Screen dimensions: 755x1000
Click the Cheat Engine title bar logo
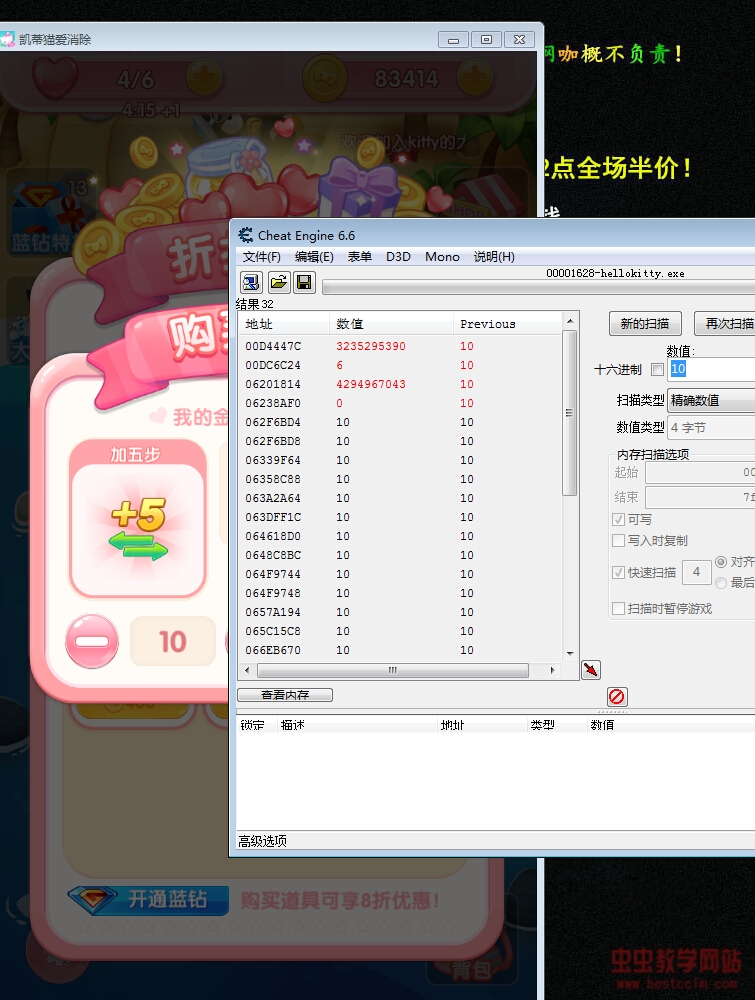(x=246, y=235)
